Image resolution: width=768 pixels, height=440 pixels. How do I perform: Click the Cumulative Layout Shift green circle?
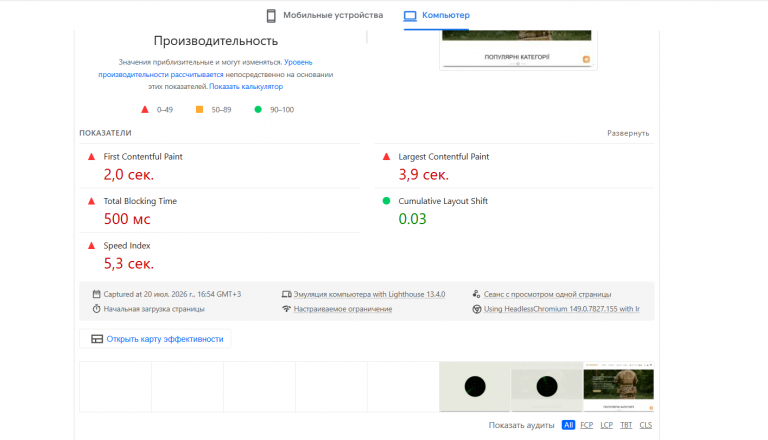pos(386,201)
